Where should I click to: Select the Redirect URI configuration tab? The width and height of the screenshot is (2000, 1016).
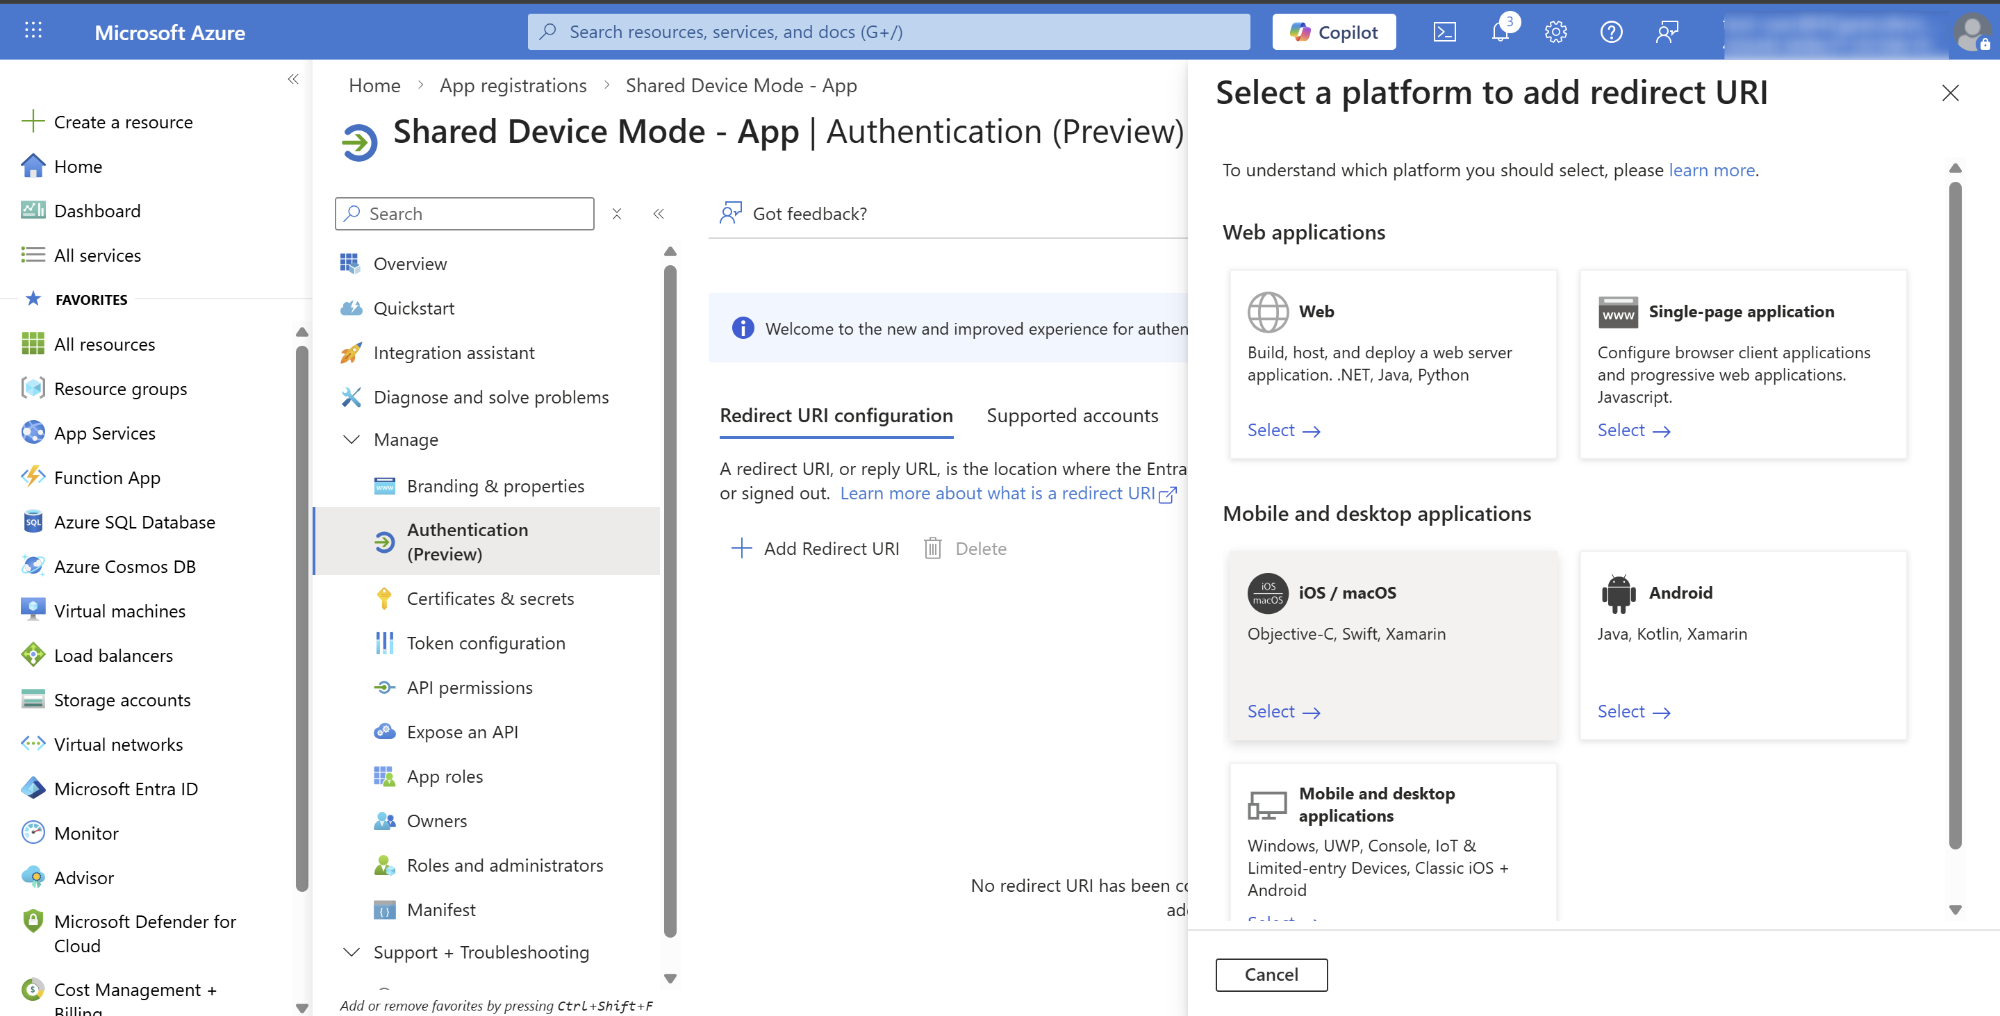[x=836, y=416]
